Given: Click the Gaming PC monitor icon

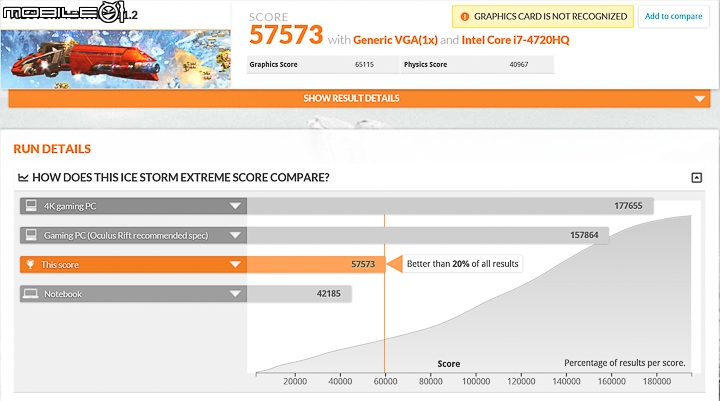Looking at the screenshot, I should 31,235.
